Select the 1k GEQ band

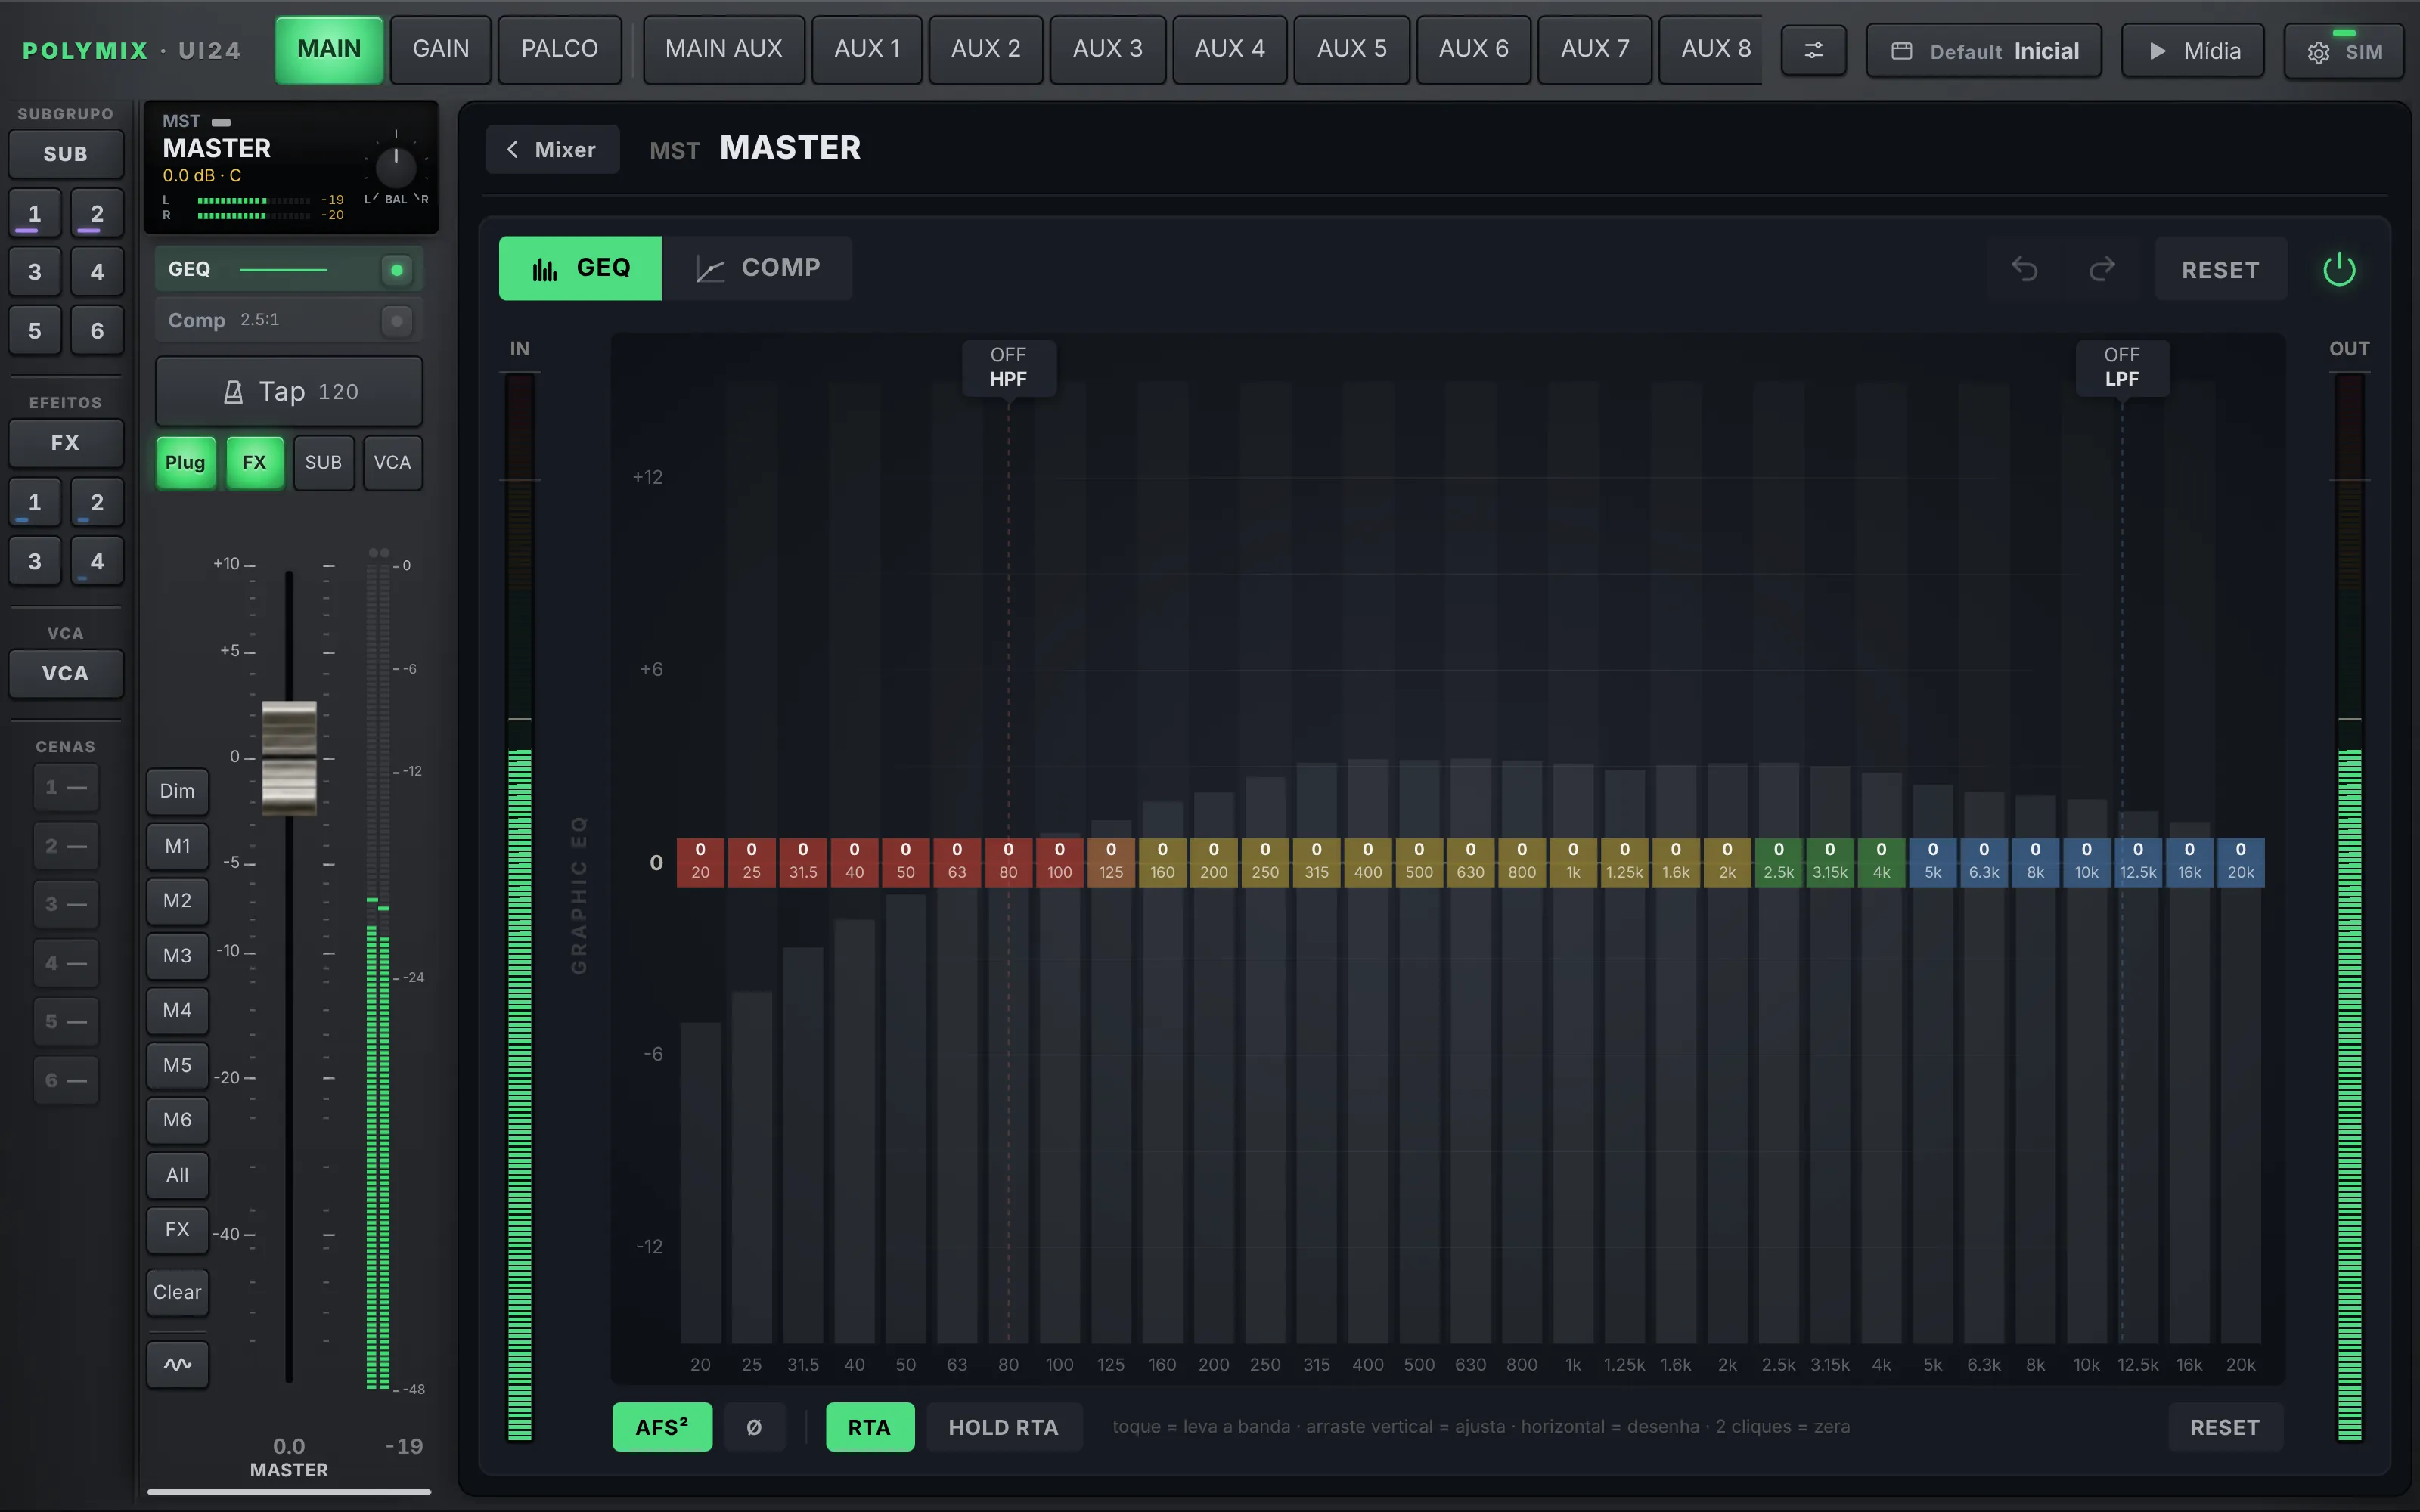[x=1573, y=861]
